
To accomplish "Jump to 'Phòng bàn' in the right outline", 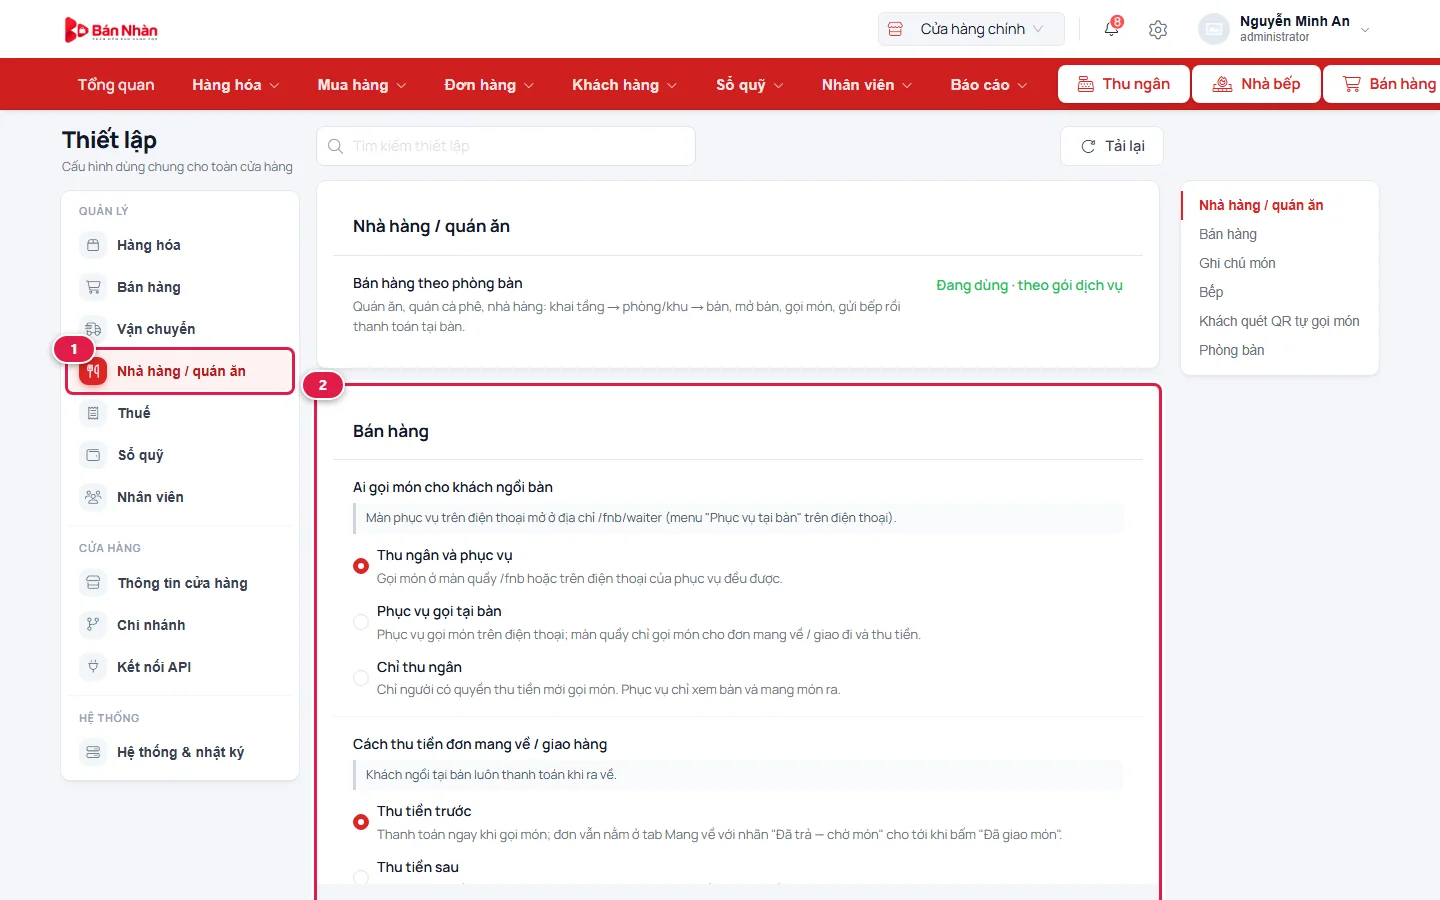I will click(x=1231, y=350).
